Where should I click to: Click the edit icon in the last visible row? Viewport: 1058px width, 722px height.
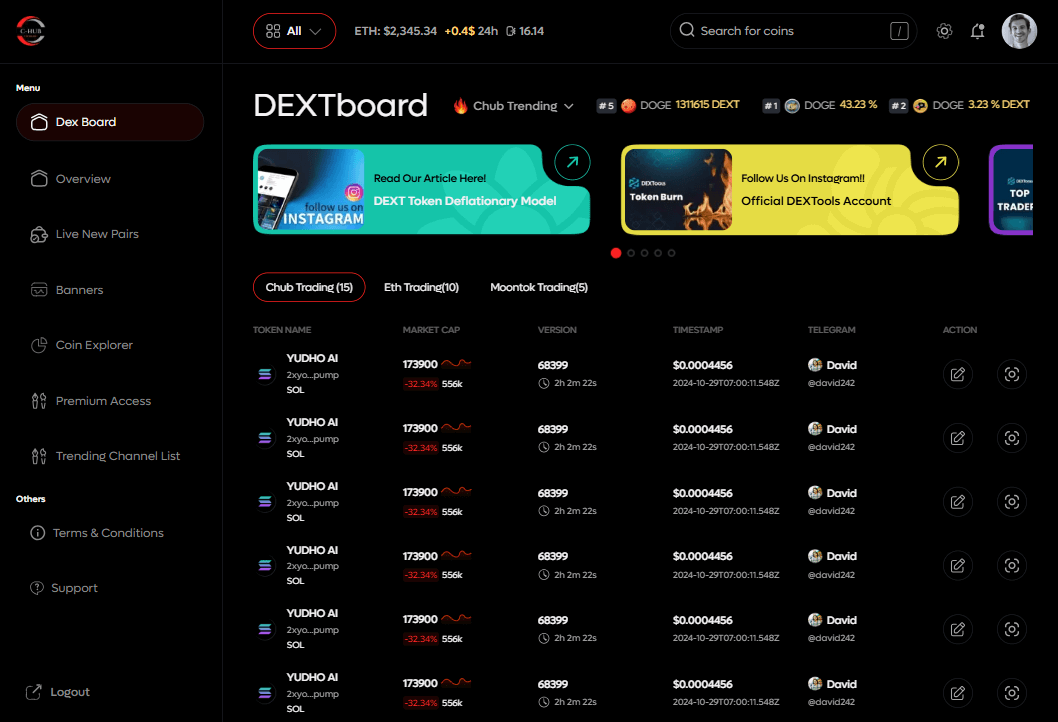(x=958, y=693)
